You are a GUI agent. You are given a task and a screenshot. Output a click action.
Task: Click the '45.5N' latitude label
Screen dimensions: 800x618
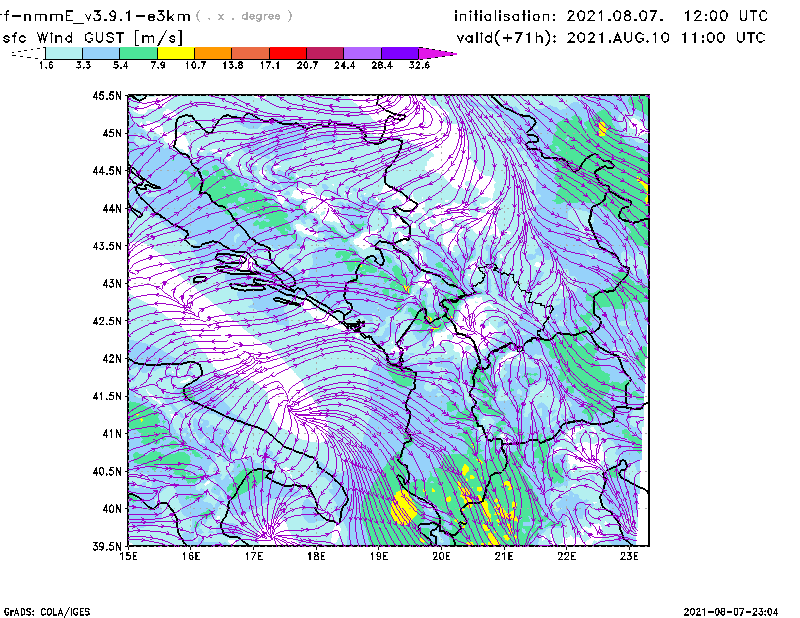(x=107, y=95)
